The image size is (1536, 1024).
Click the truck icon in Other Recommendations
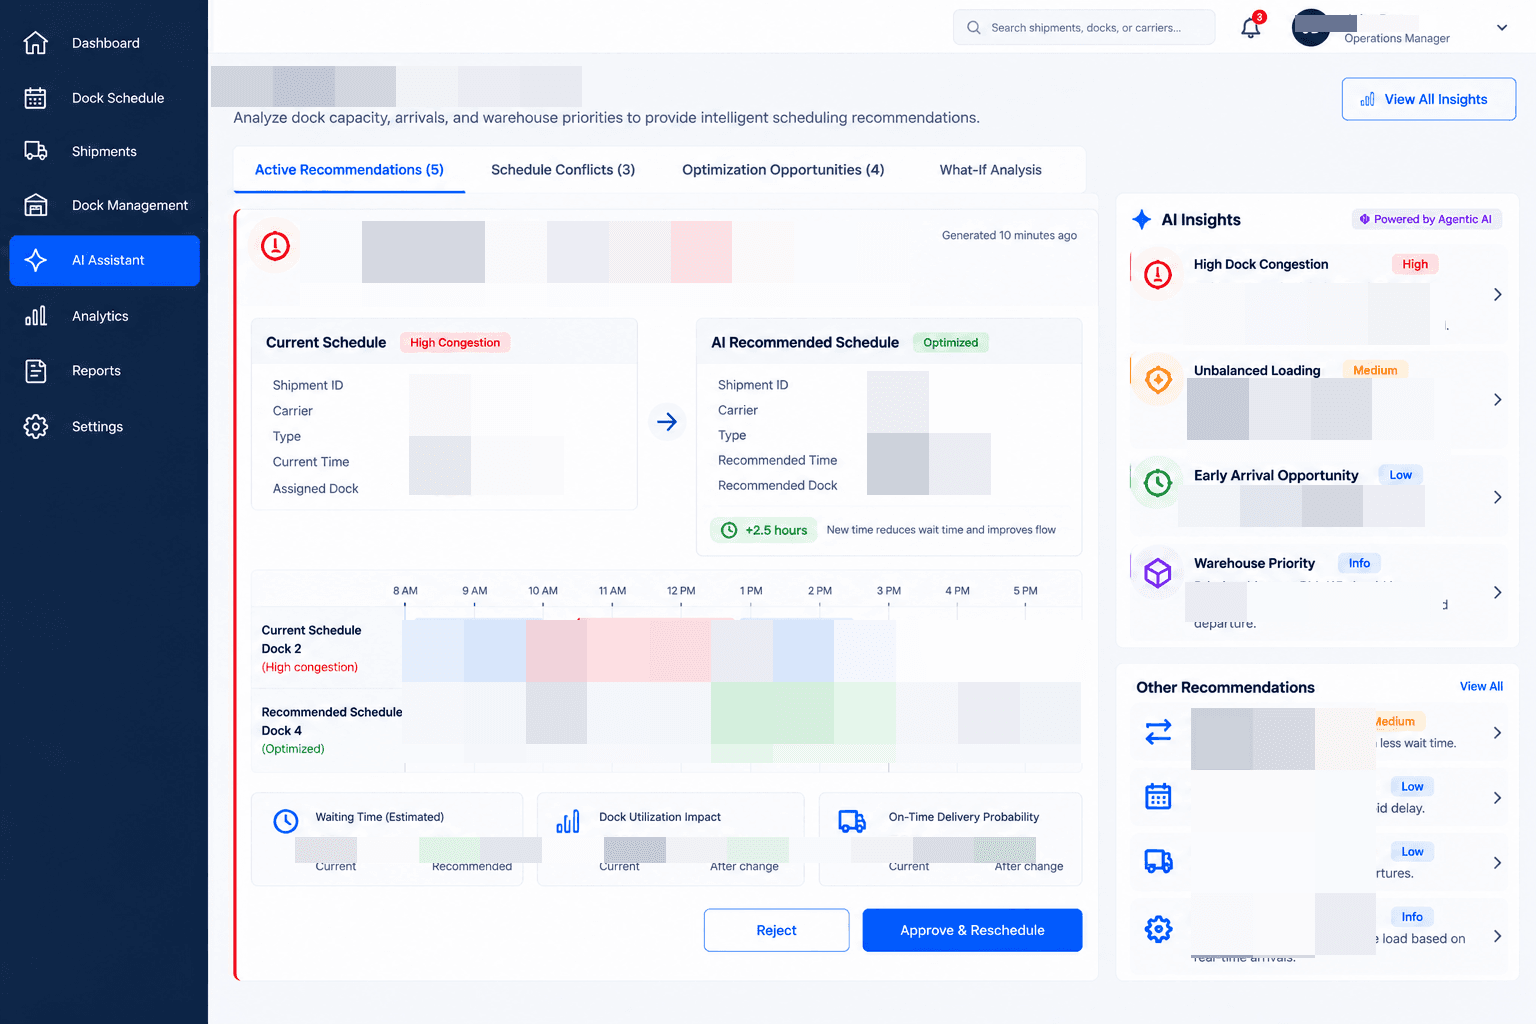1158,861
